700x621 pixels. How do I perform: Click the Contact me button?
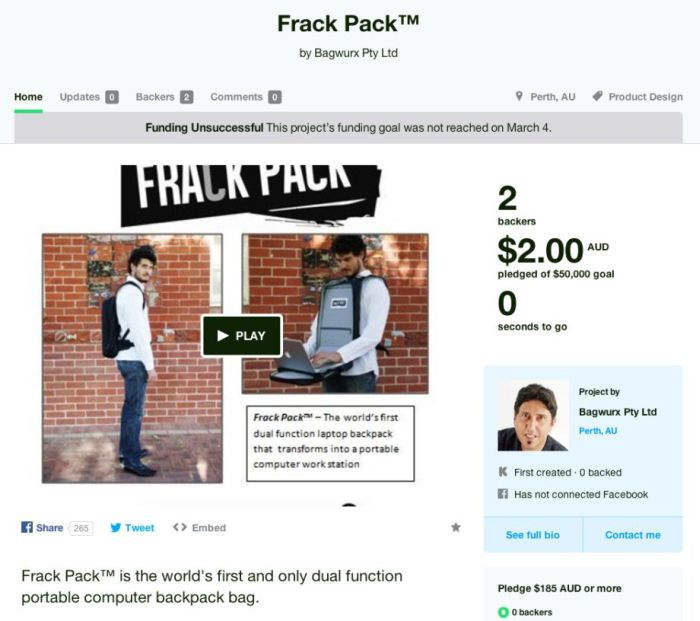(633, 535)
